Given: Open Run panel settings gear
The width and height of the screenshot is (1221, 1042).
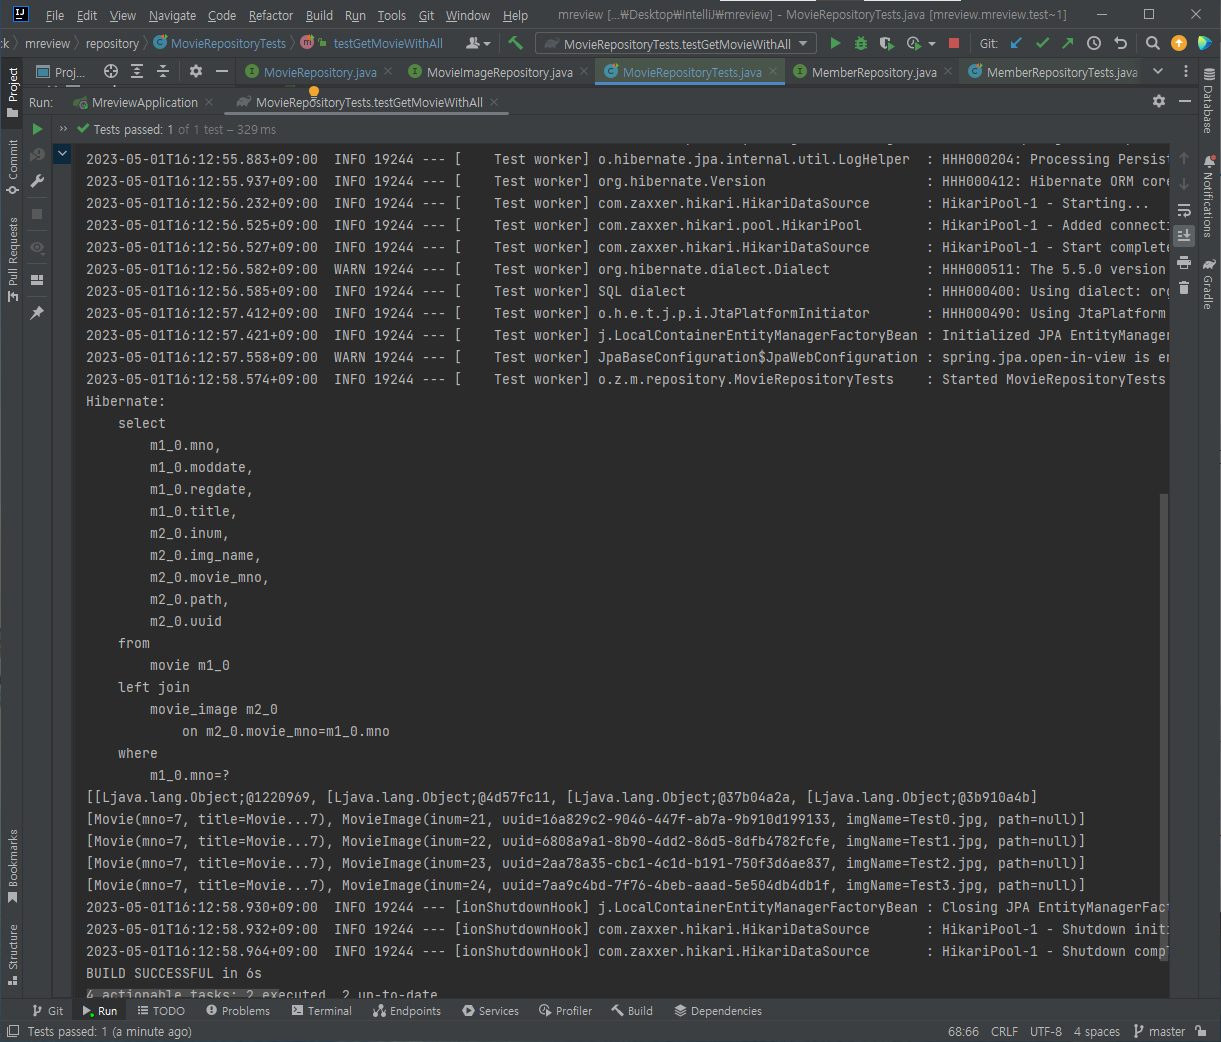Looking at the screenshot, I should tap(1159, 101).
